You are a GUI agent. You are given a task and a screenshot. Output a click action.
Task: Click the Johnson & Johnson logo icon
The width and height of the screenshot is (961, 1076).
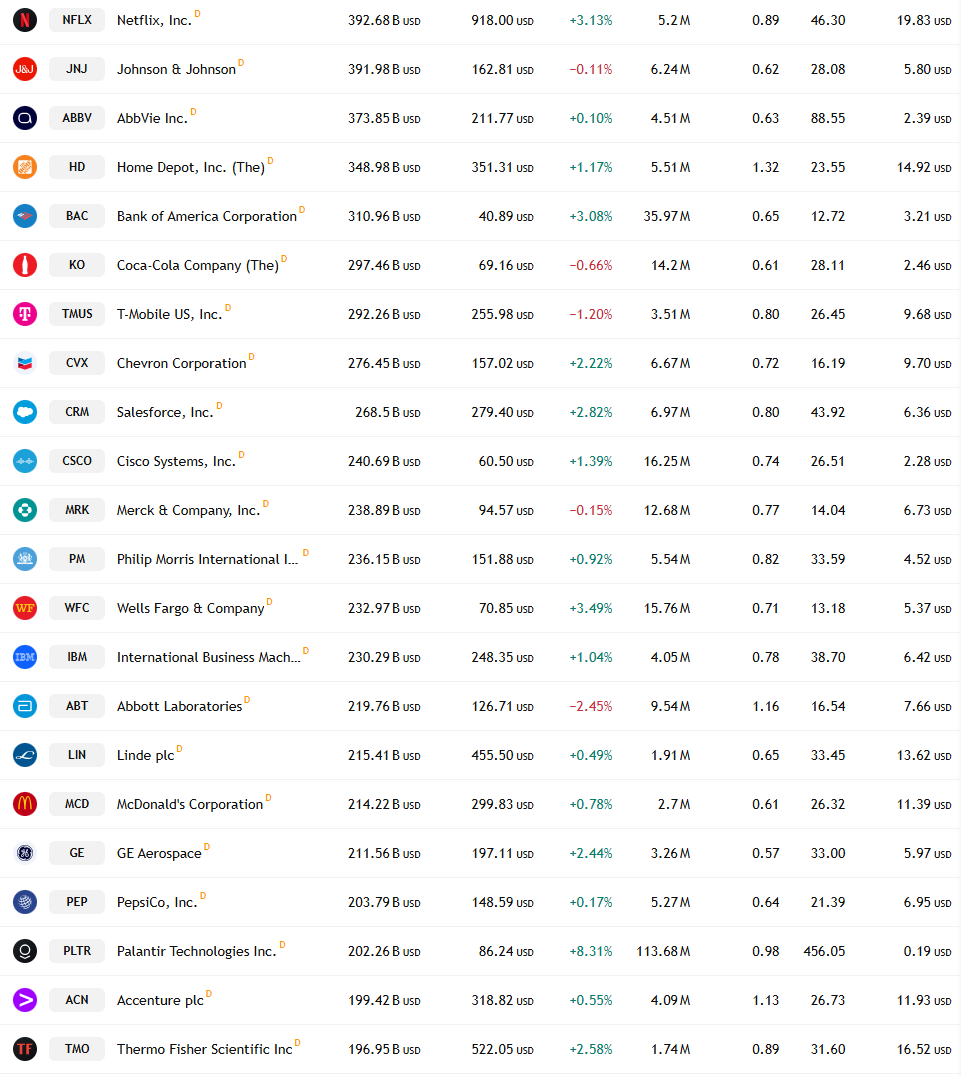coord(25,69)
